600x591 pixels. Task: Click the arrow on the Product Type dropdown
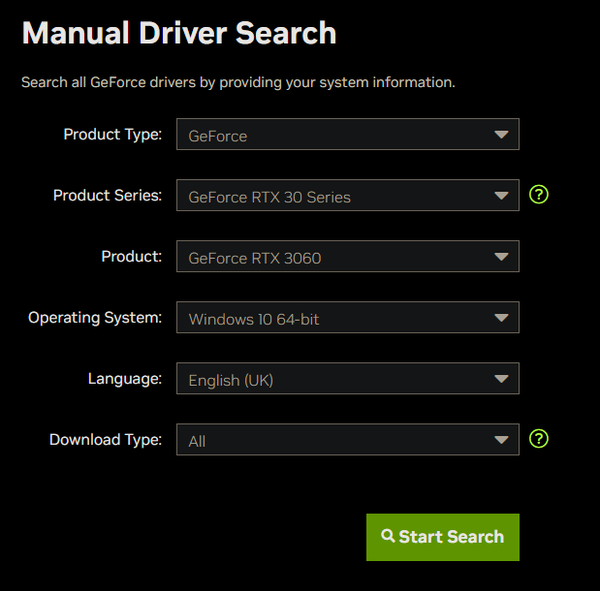(501, 135)
